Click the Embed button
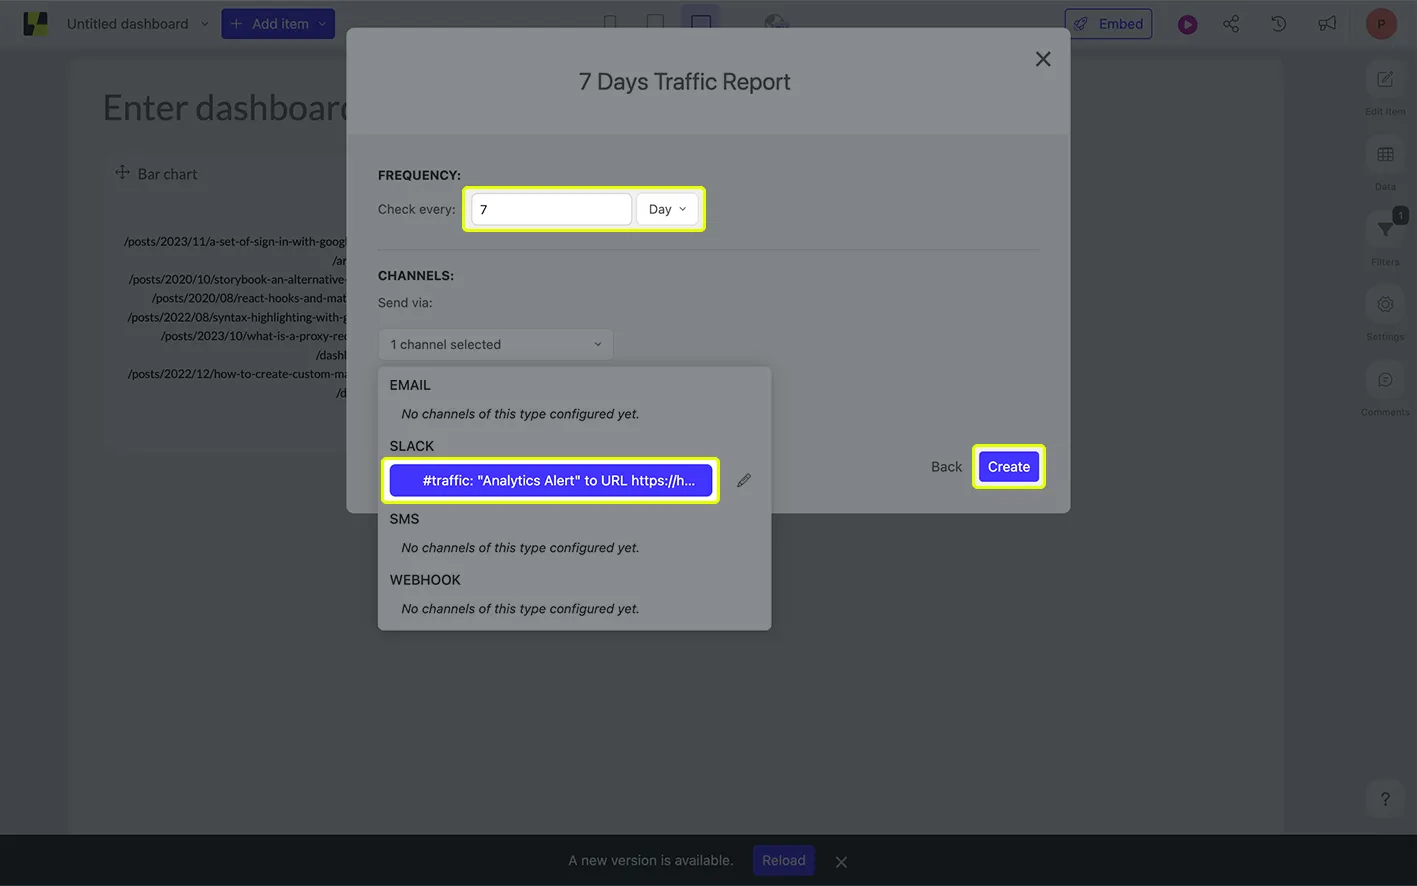1417x886 pixels. (x=1108, y=24)
